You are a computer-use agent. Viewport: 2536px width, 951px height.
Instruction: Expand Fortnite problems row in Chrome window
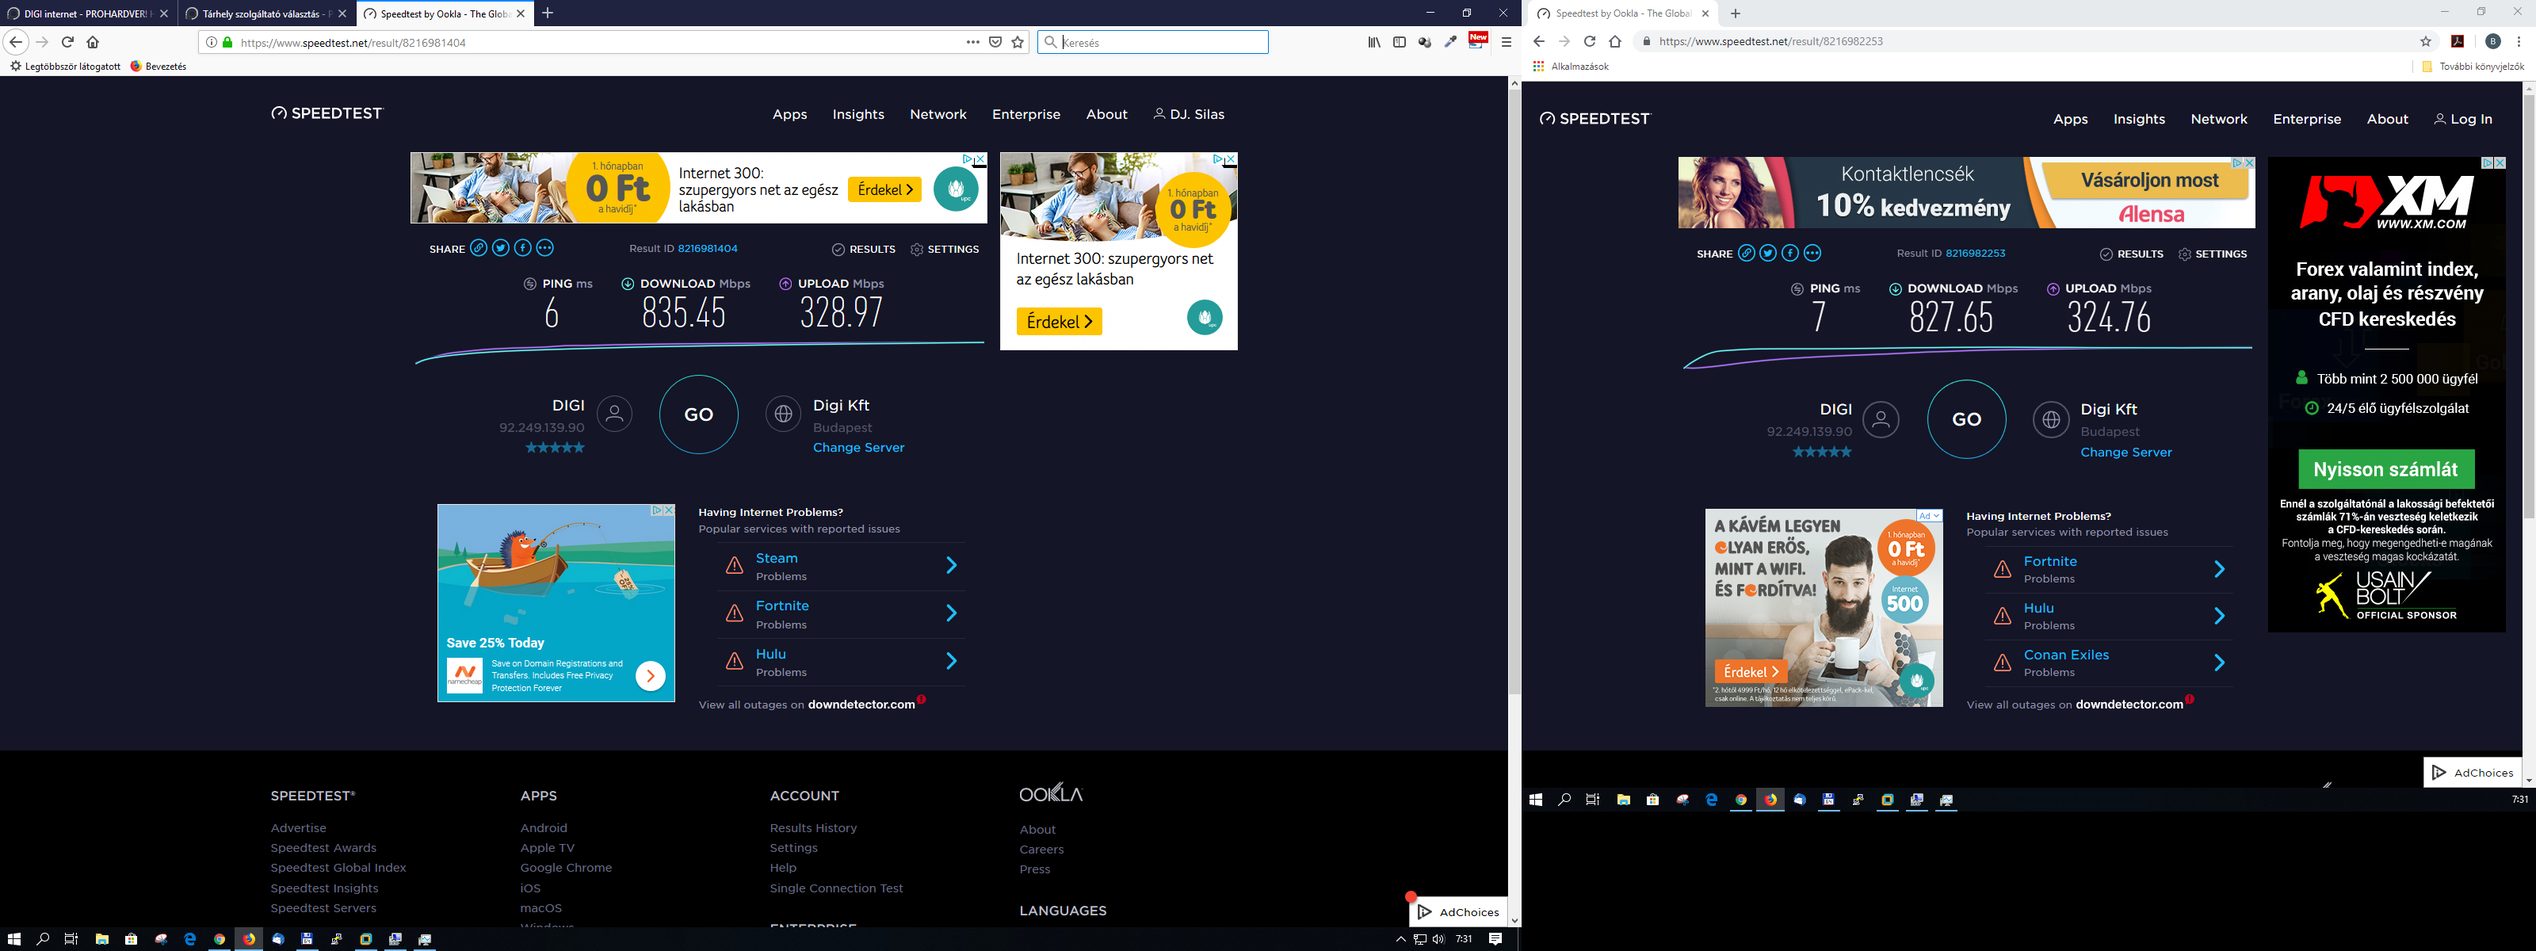tap(2109, 569)
